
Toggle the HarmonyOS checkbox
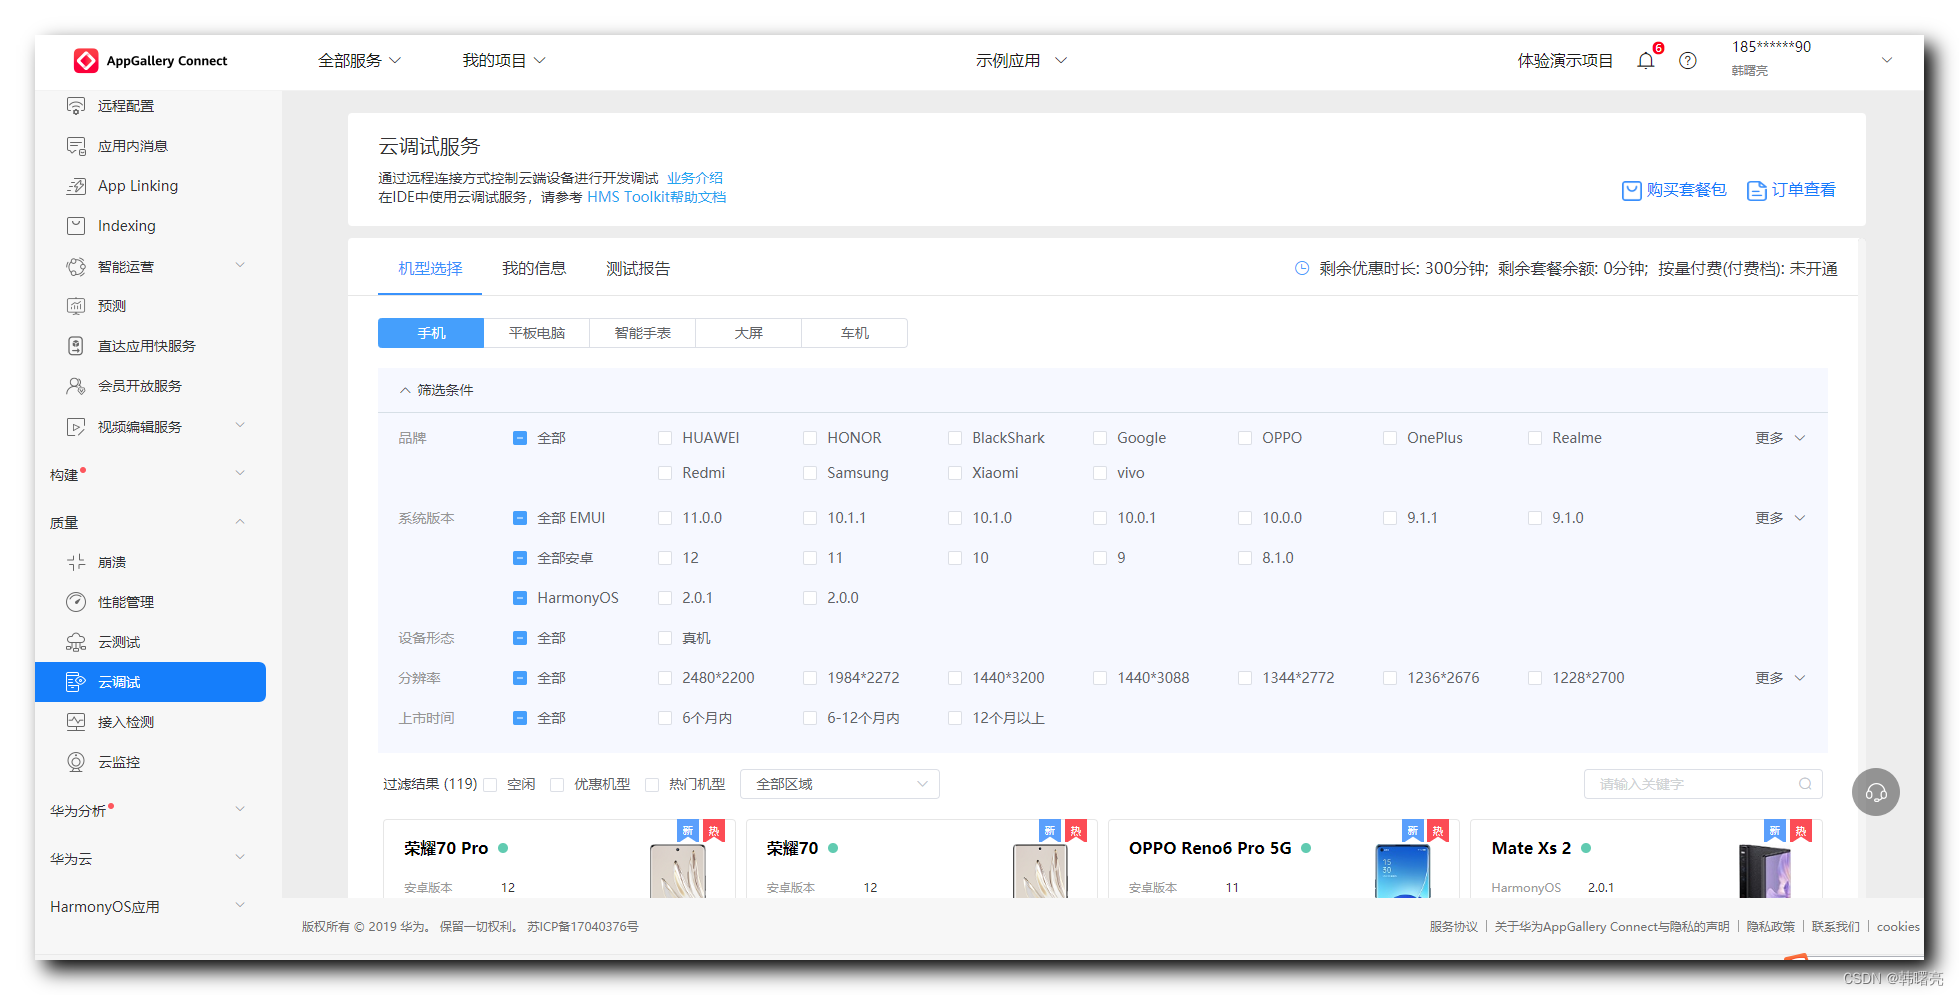point(520,598)
